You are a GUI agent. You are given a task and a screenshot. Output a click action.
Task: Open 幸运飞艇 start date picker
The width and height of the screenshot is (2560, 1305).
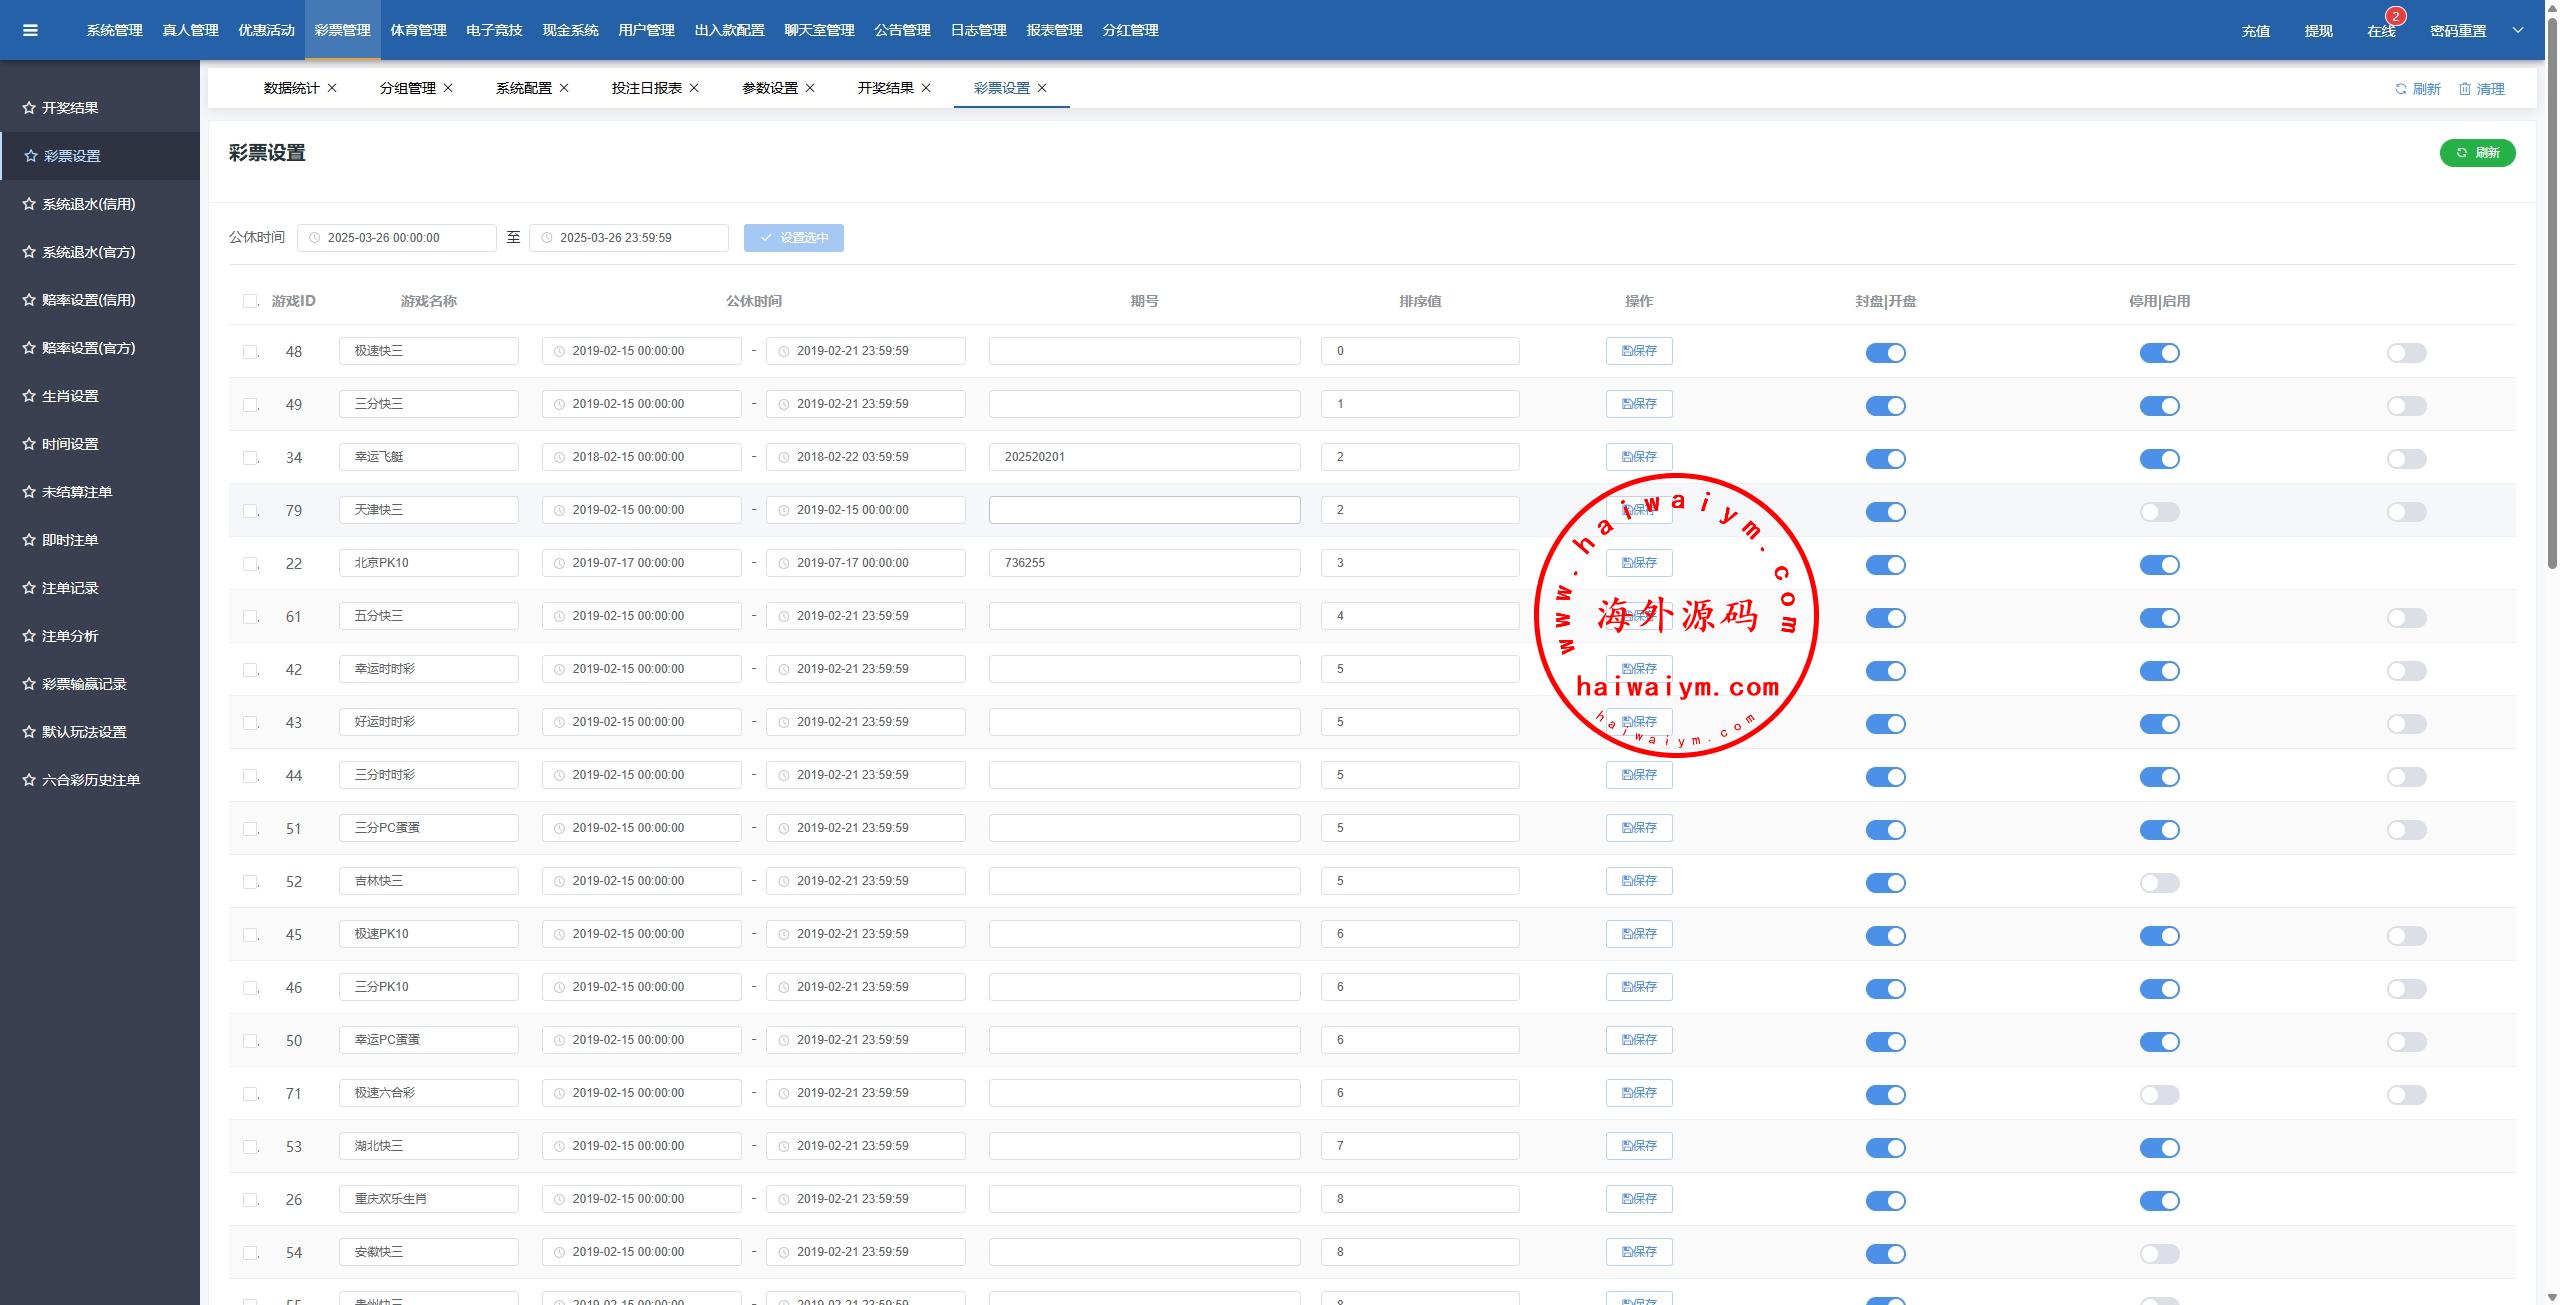[641, 457]
